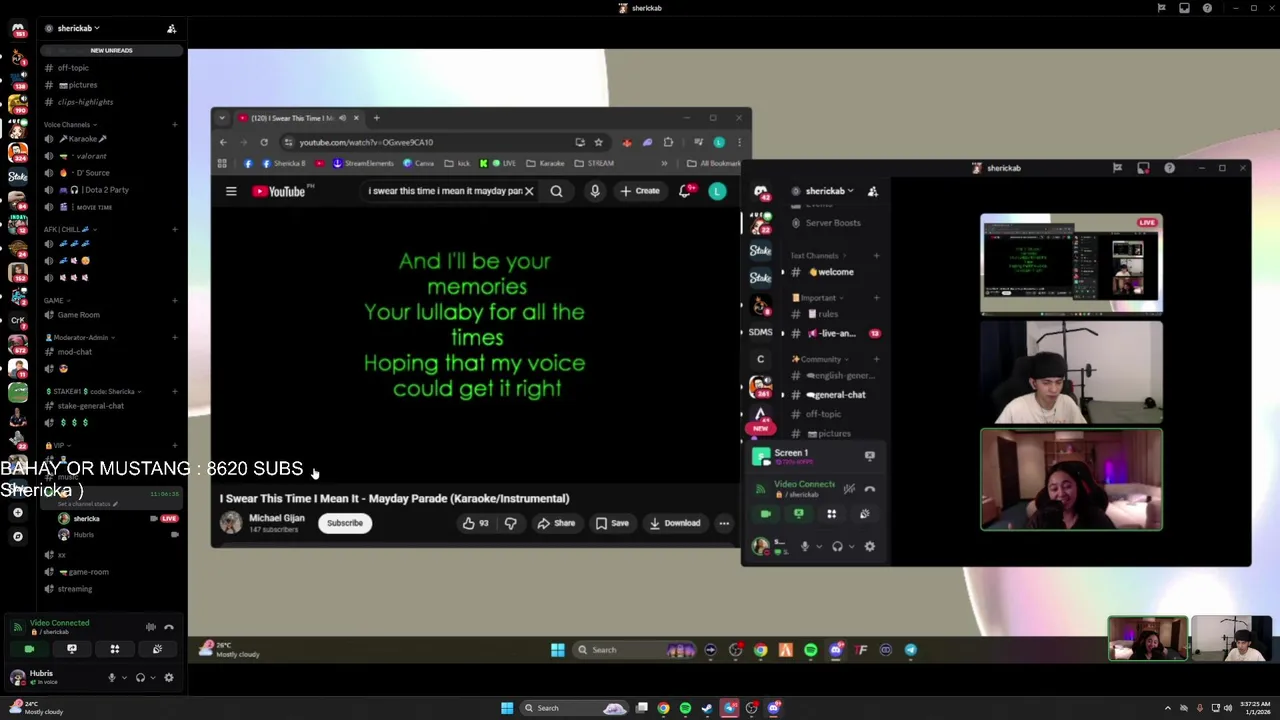The height and width of the screenshot is (720, 1280).
Task: Expand sherickab server dropdown in inner Discord
Action: click(830, 191)
